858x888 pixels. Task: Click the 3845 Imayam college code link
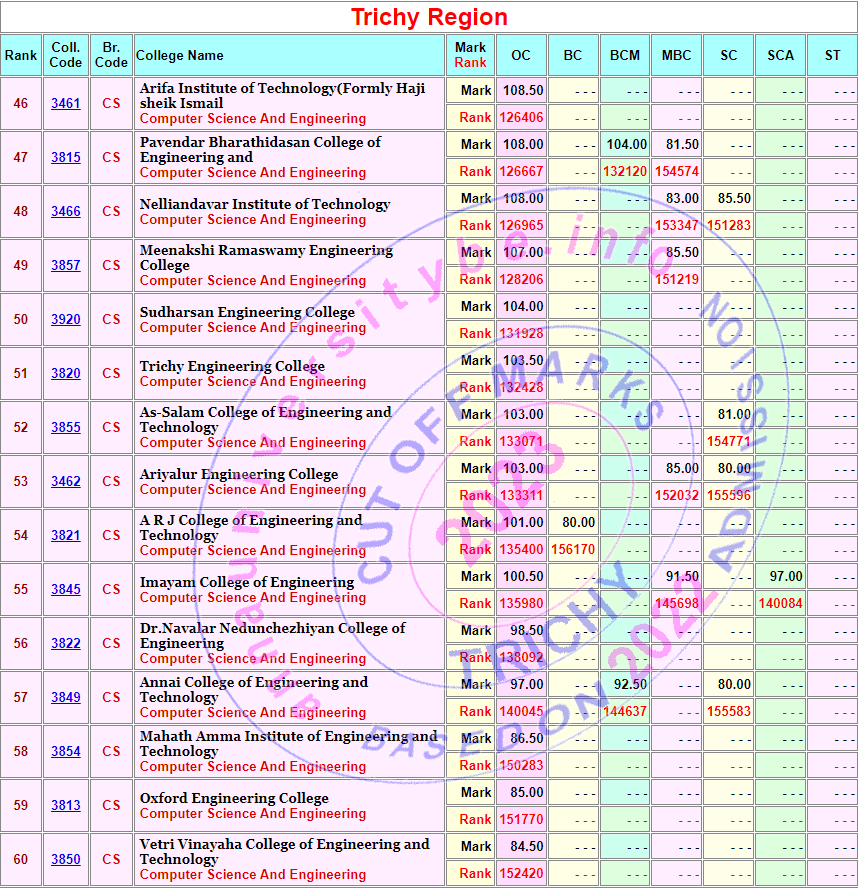click(66, 590)
